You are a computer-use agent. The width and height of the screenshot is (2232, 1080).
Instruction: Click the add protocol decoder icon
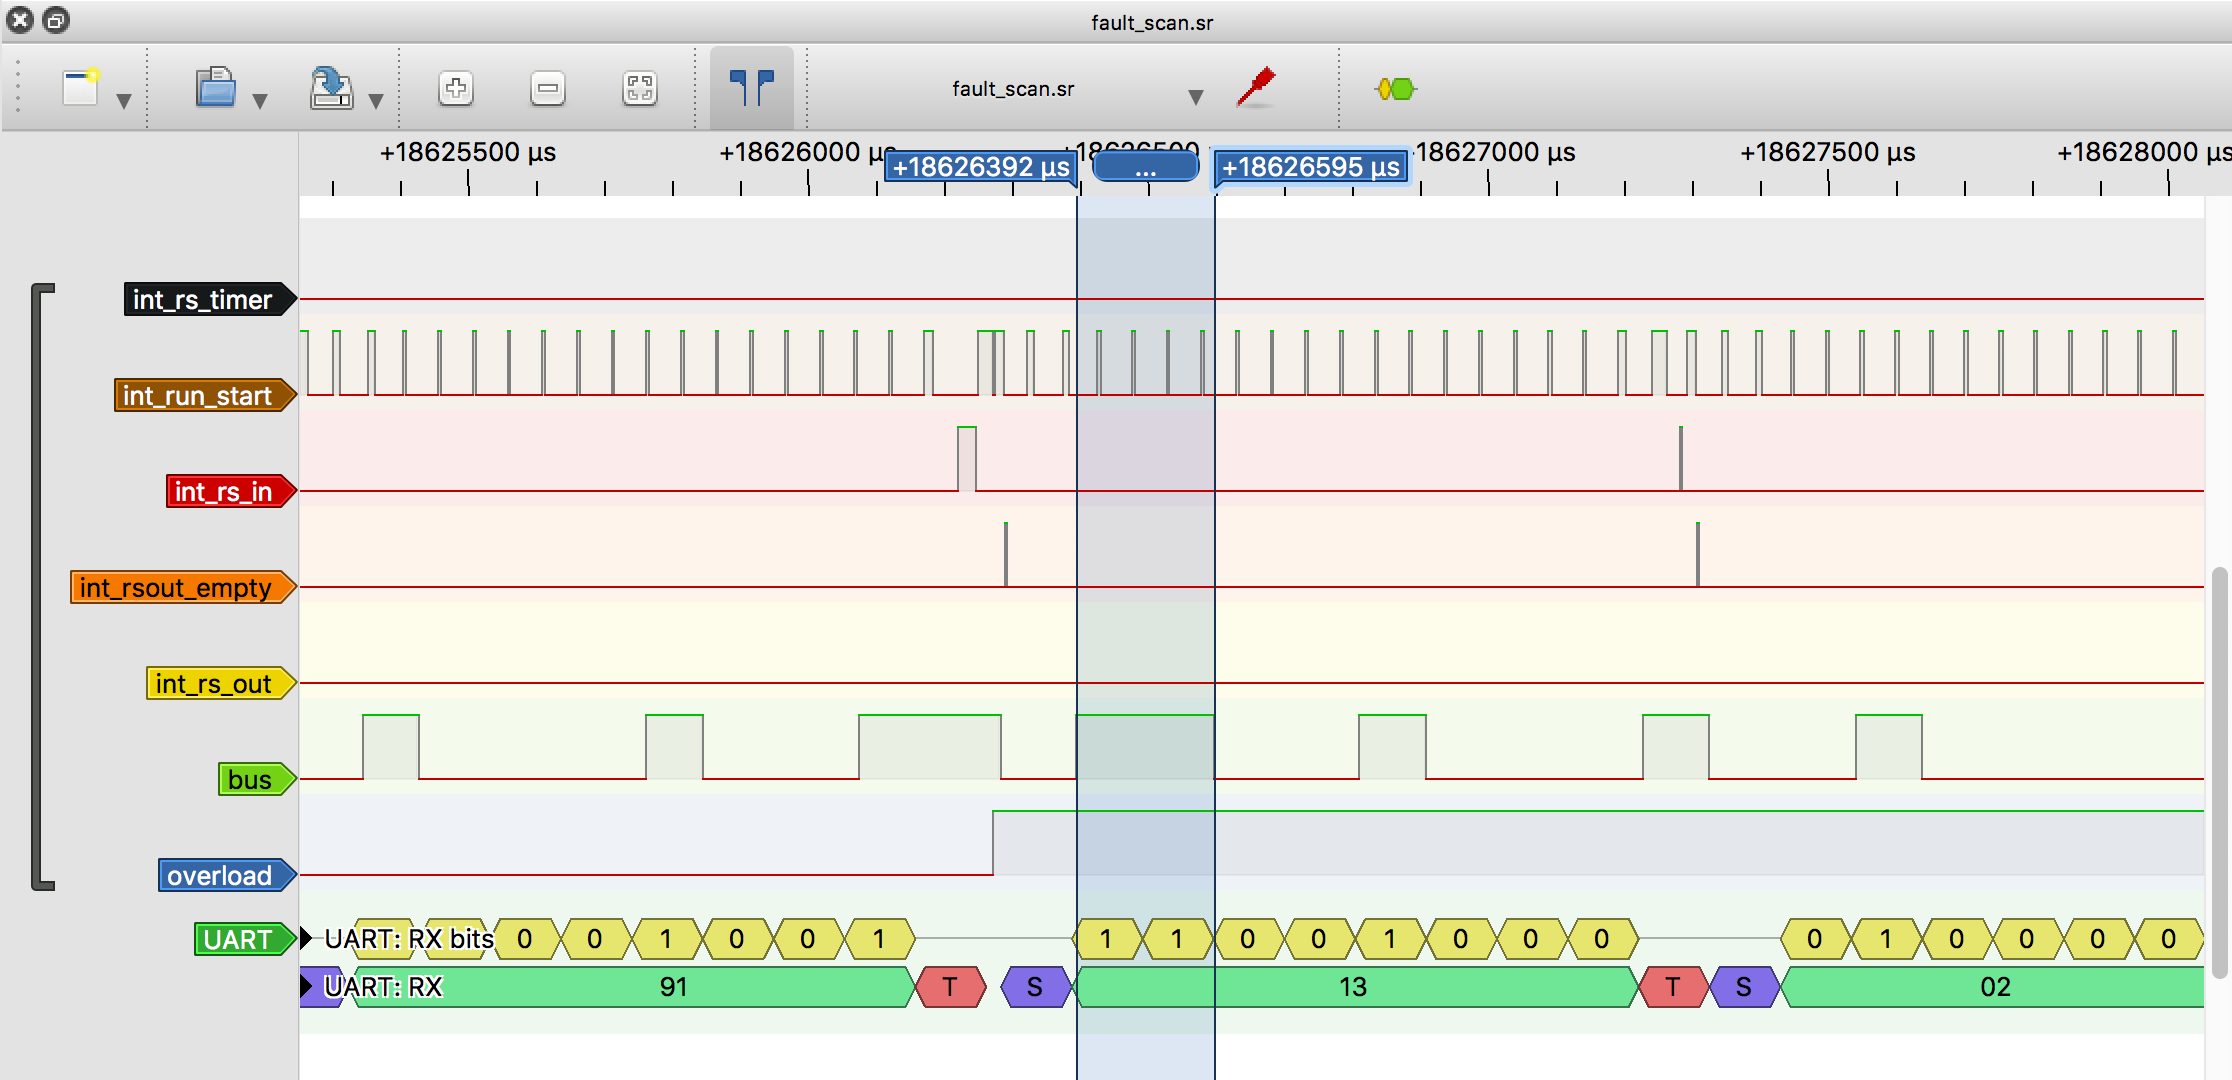pos(1396,88)
